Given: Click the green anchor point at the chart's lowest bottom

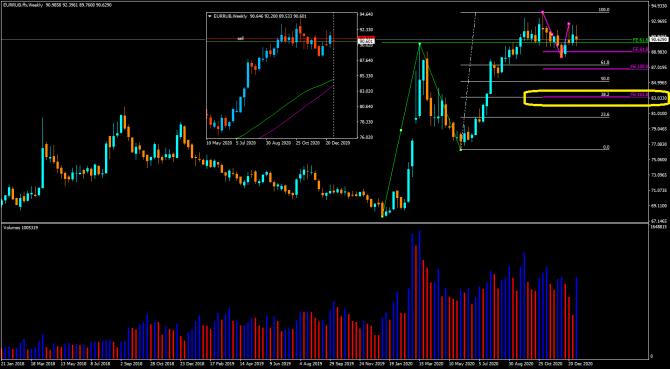Looking at the screenshot, I should pyautogui.click(x=382, y=216).
